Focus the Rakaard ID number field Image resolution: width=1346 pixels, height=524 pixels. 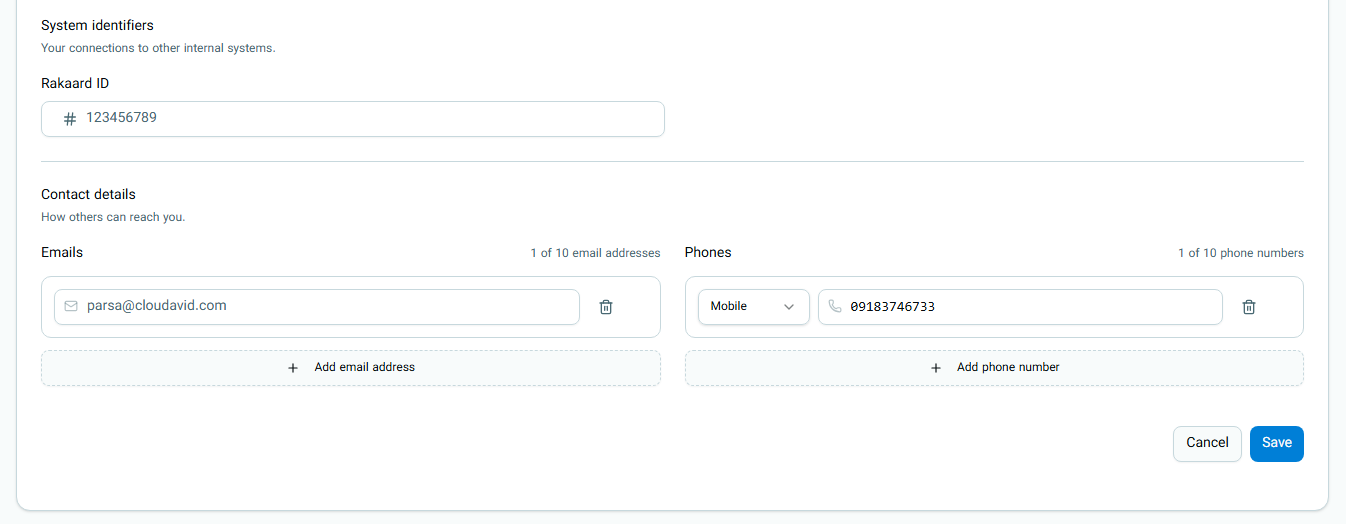[352, 119]
